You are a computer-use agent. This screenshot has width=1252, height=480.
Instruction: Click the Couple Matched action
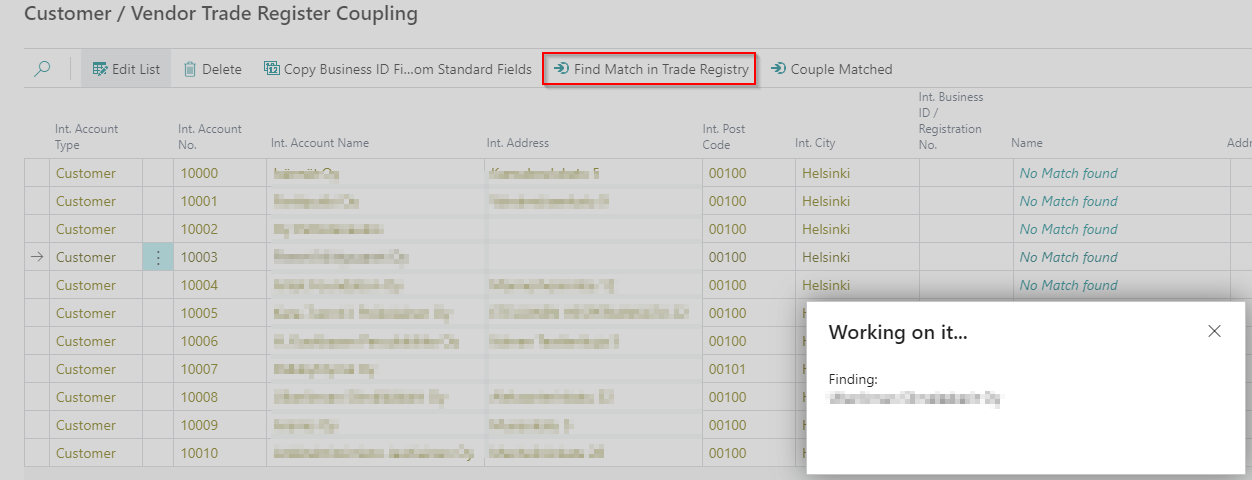831,69
